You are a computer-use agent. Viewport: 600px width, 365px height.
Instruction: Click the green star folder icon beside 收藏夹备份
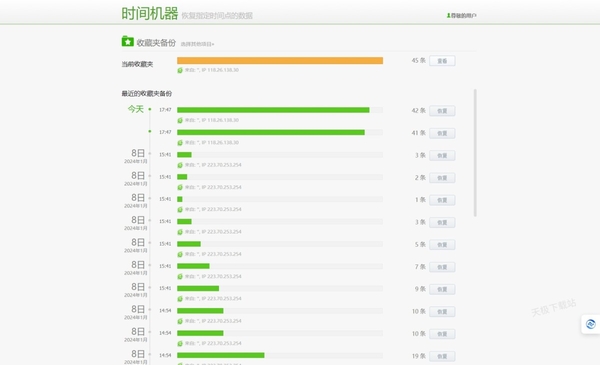coord(127,41)
